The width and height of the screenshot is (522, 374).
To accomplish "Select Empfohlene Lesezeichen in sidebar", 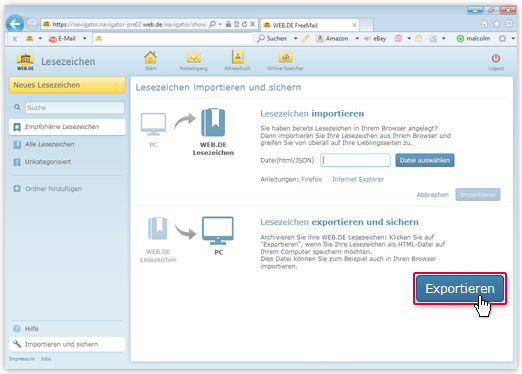I will [67, 127].
